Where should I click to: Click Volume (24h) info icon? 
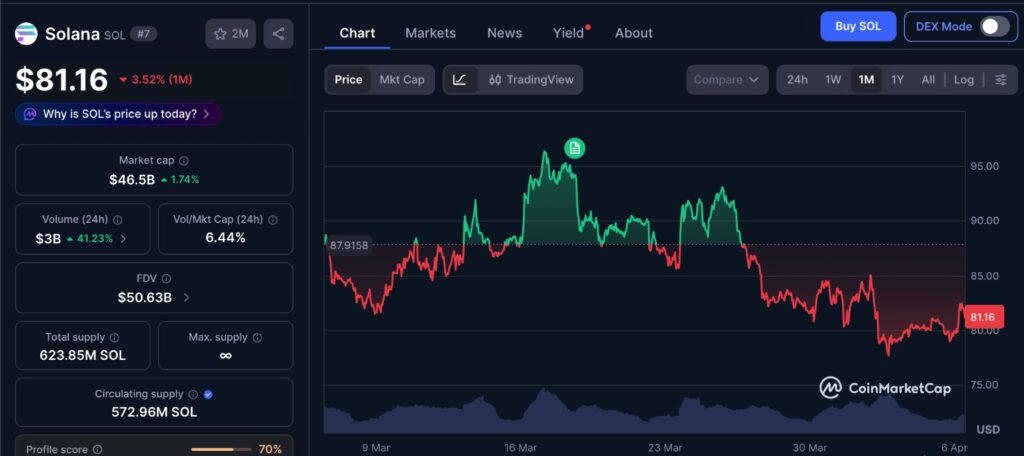118,220
